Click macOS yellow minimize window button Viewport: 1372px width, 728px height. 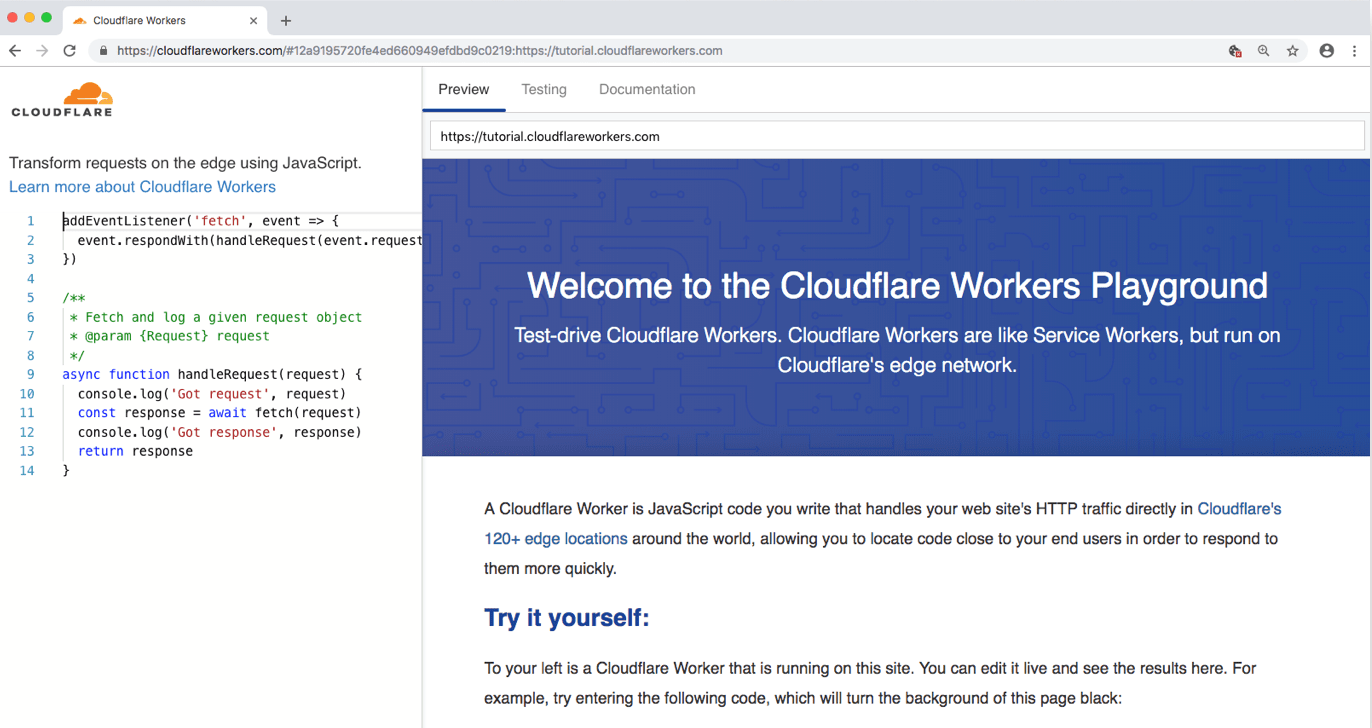tap(29, 18)
